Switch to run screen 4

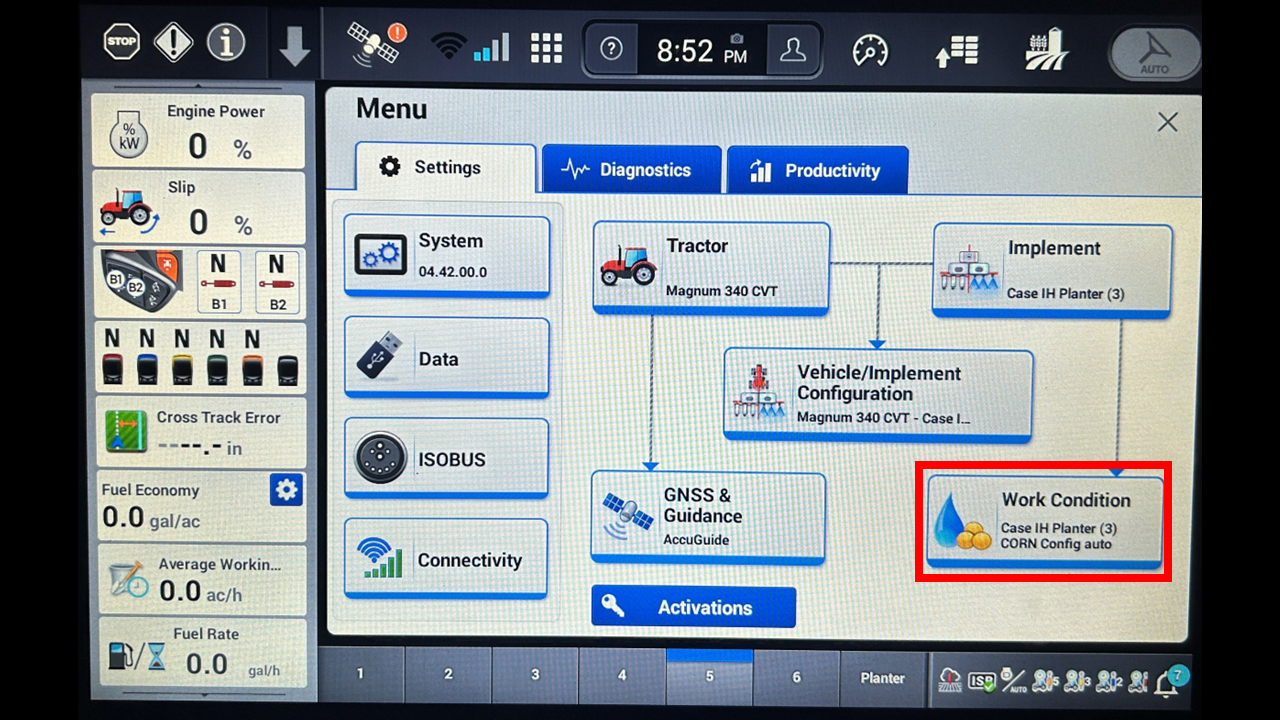(x=622, y=675)
